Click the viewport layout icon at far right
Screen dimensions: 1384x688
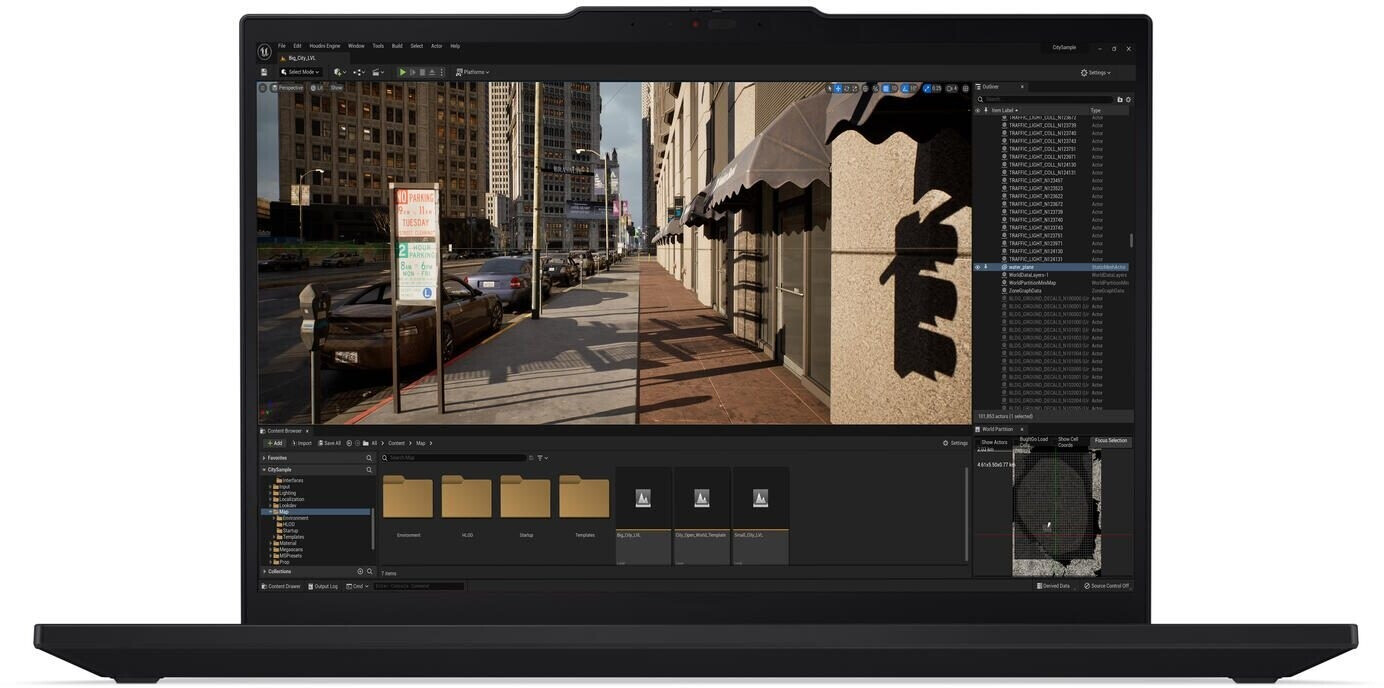click(965, 88)
